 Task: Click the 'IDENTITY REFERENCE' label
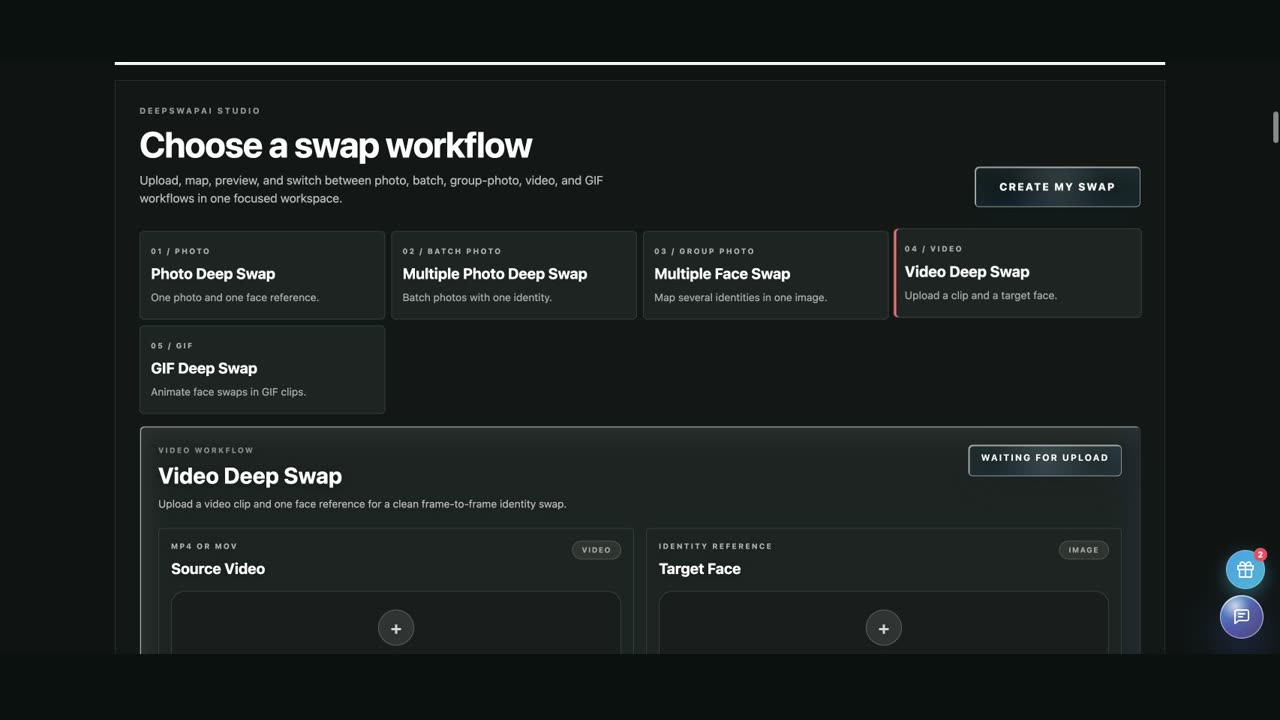tap(716, 547)
